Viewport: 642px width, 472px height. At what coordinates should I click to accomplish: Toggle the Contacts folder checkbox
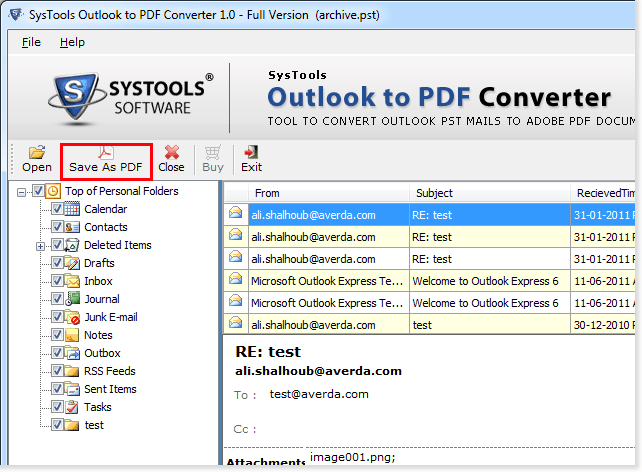tap(56, 227)
